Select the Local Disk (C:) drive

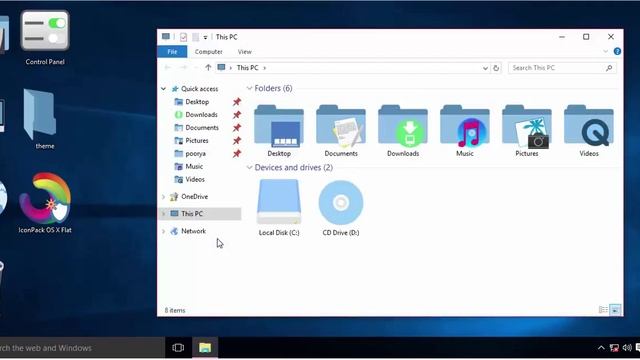279,208
